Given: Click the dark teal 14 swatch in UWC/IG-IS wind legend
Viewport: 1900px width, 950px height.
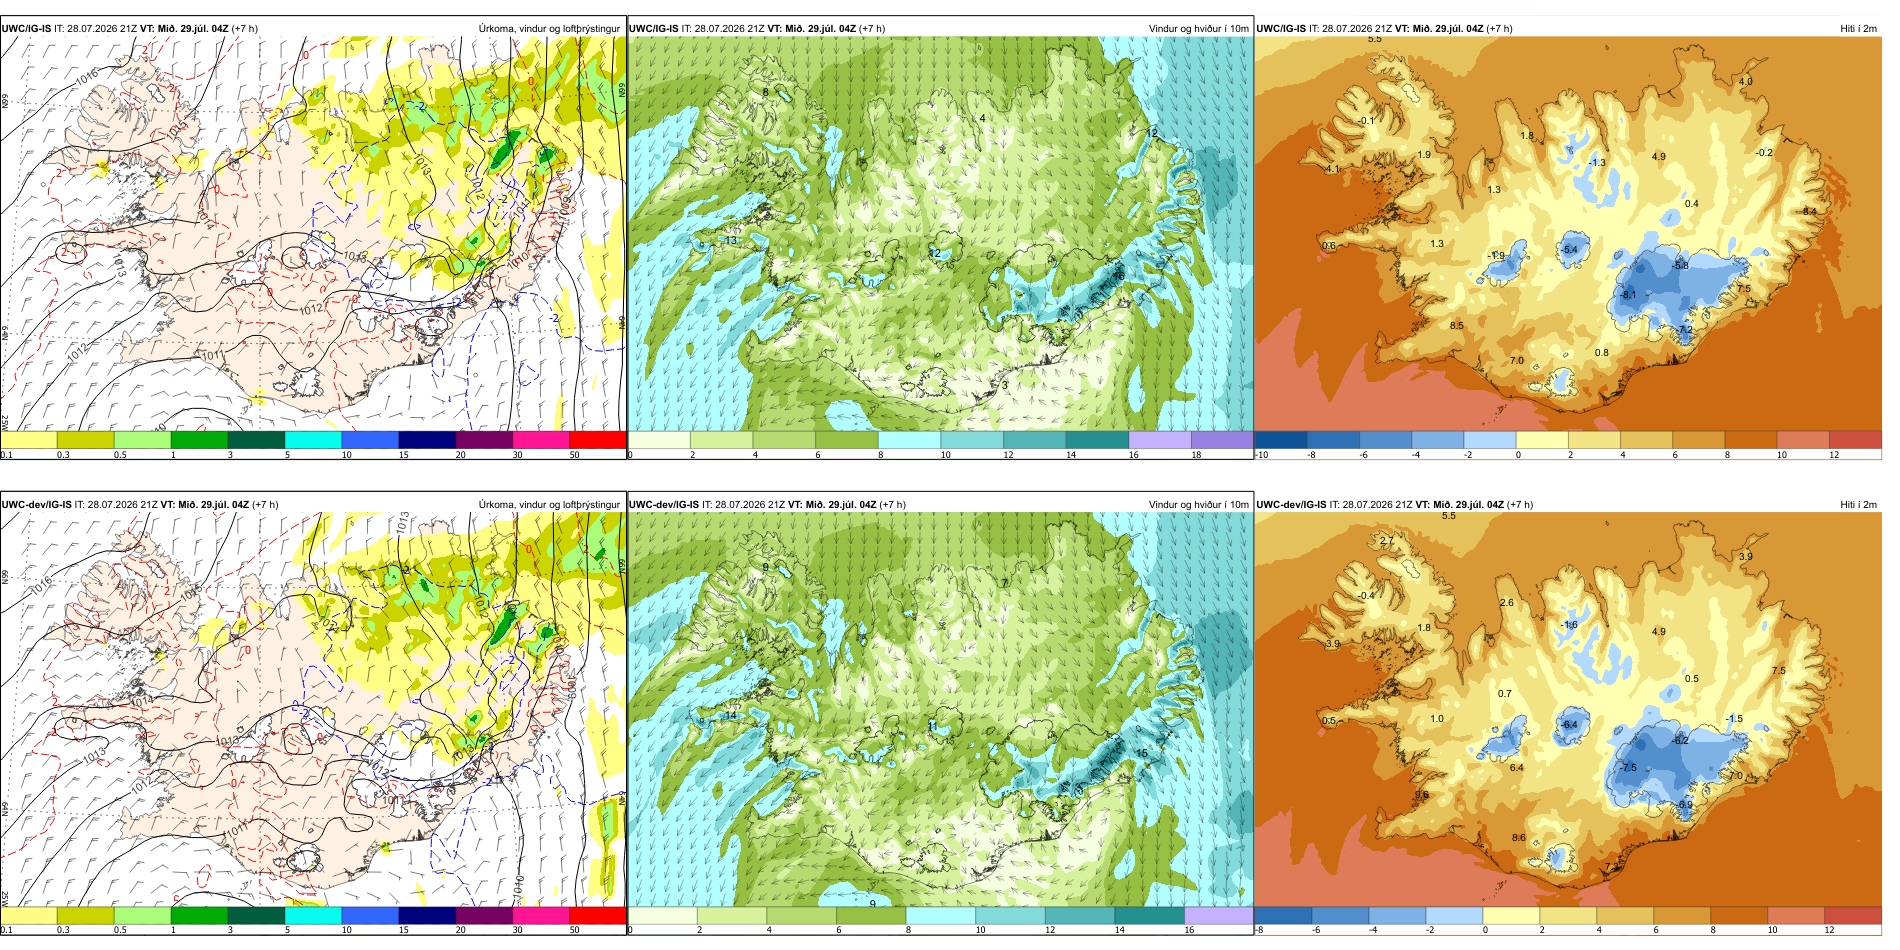Looking at the screenshot, I should 1097,440.
